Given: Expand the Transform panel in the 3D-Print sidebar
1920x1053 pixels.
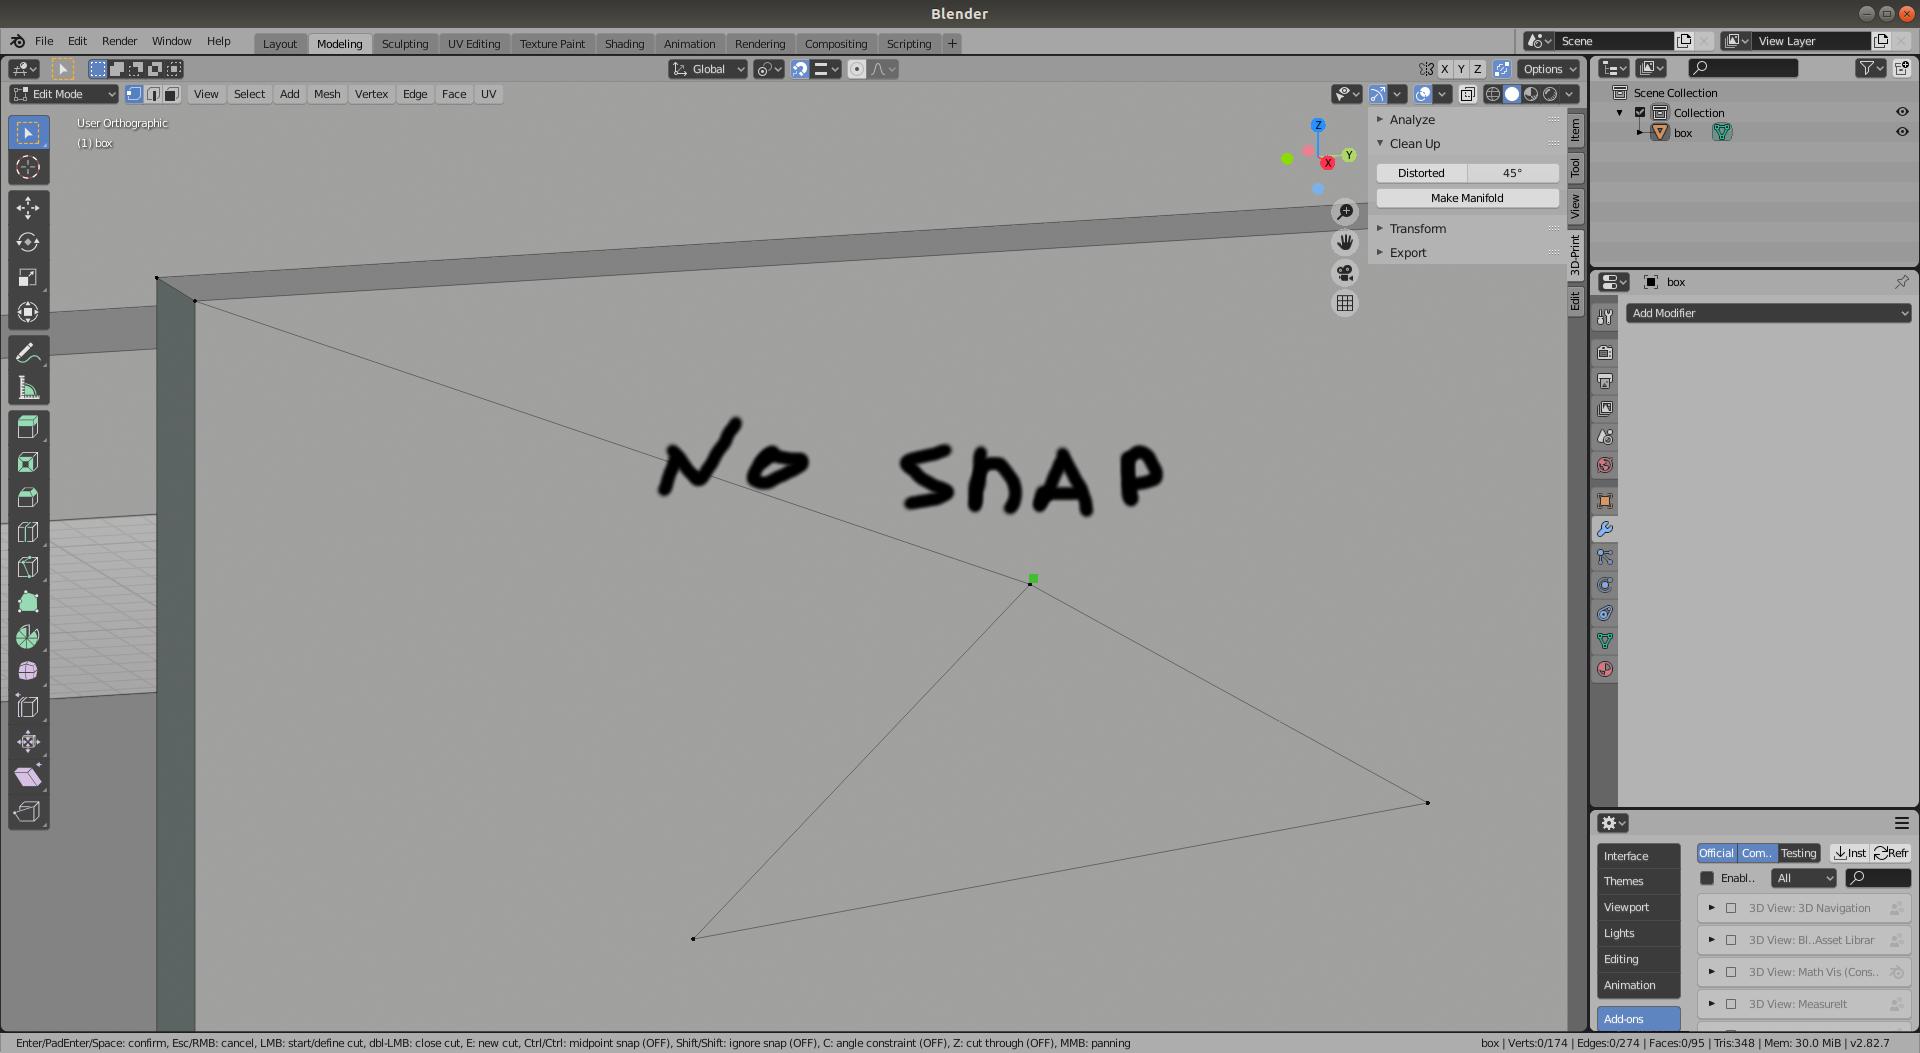Looking at the screenshot, I should pyautogui.click(x=1417, y=228).
